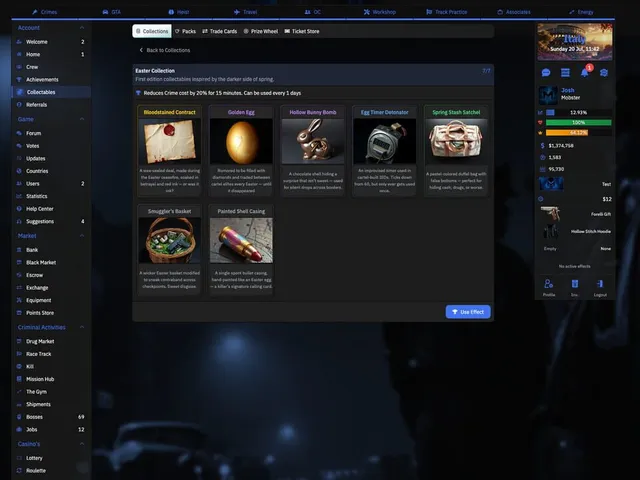Click the notifications bell icon

(x=584, y=73)
